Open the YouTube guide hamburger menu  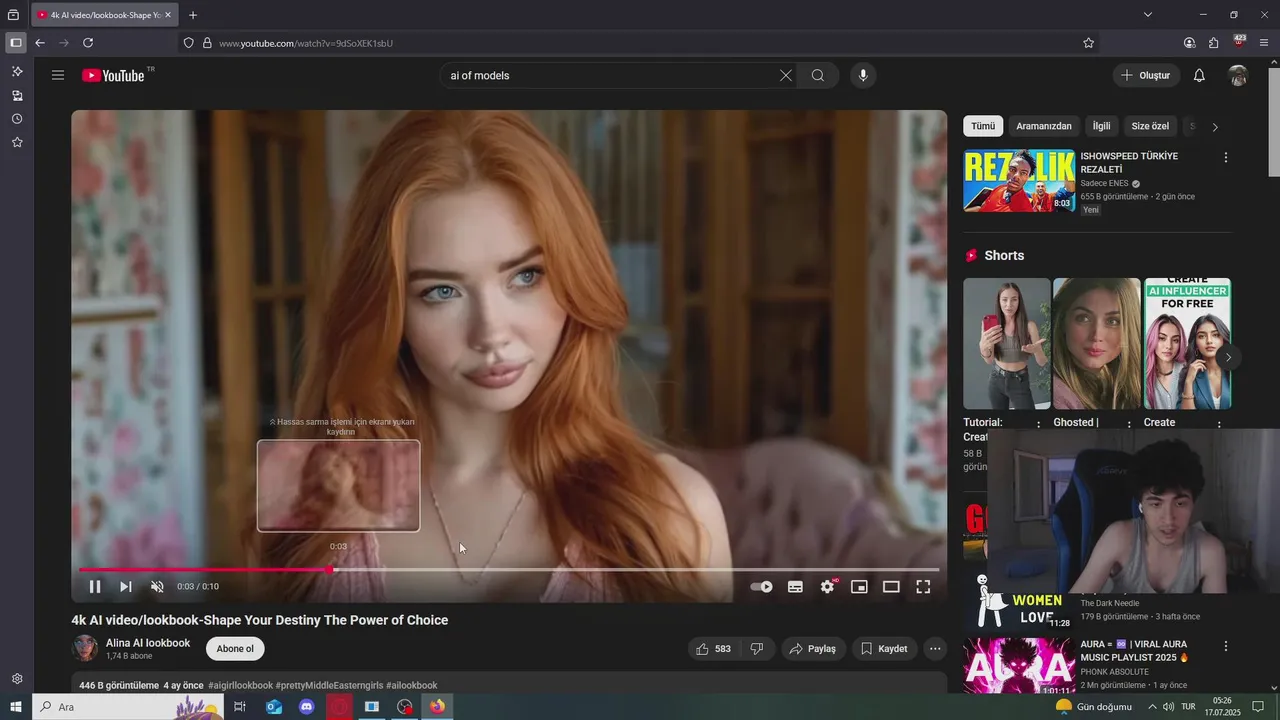(58, 75)
